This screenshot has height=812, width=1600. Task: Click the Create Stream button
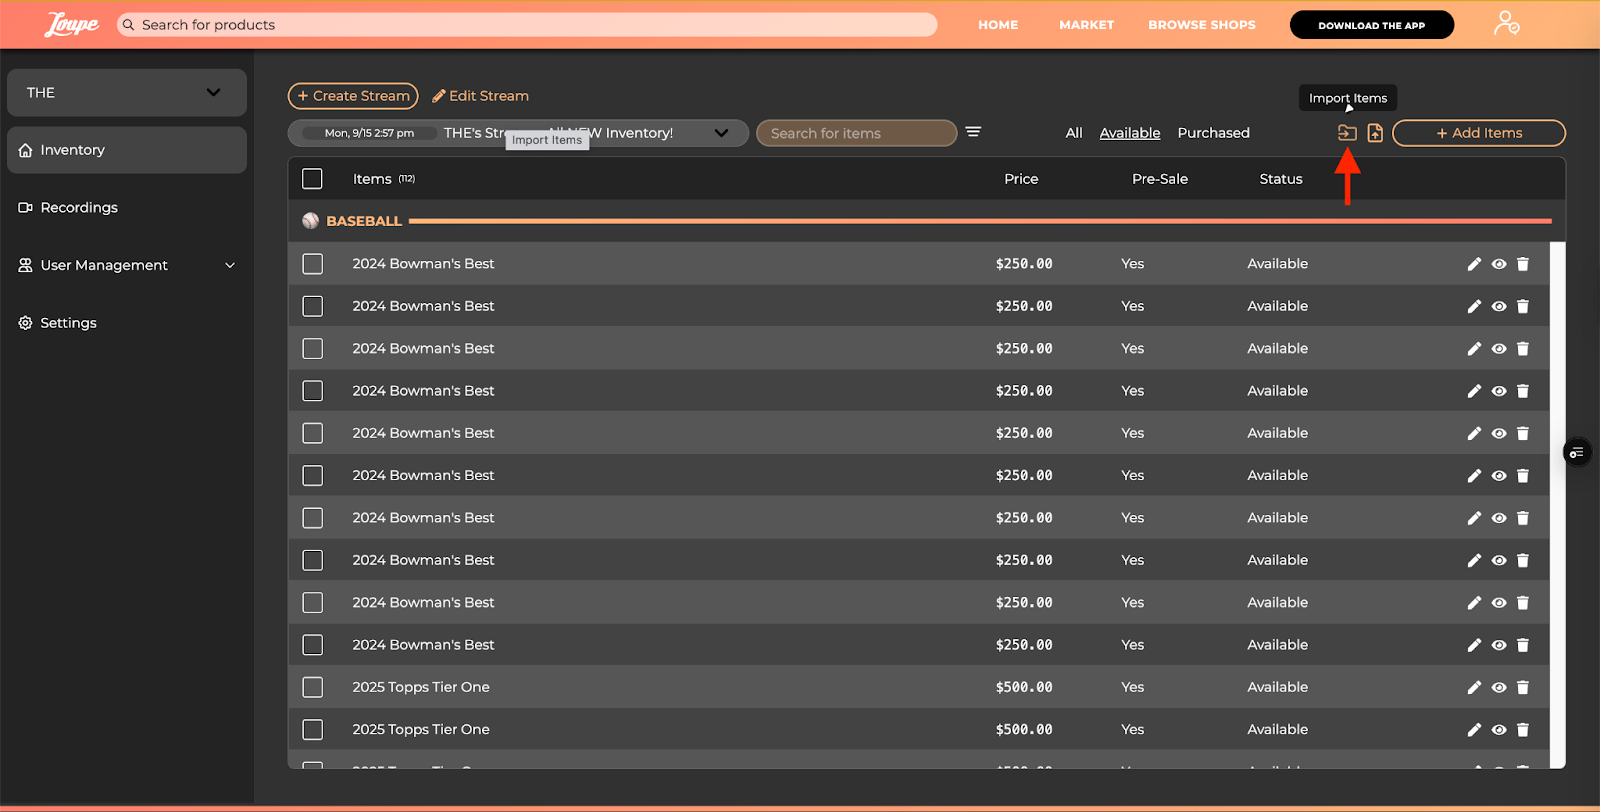click(x=353, y=96)
